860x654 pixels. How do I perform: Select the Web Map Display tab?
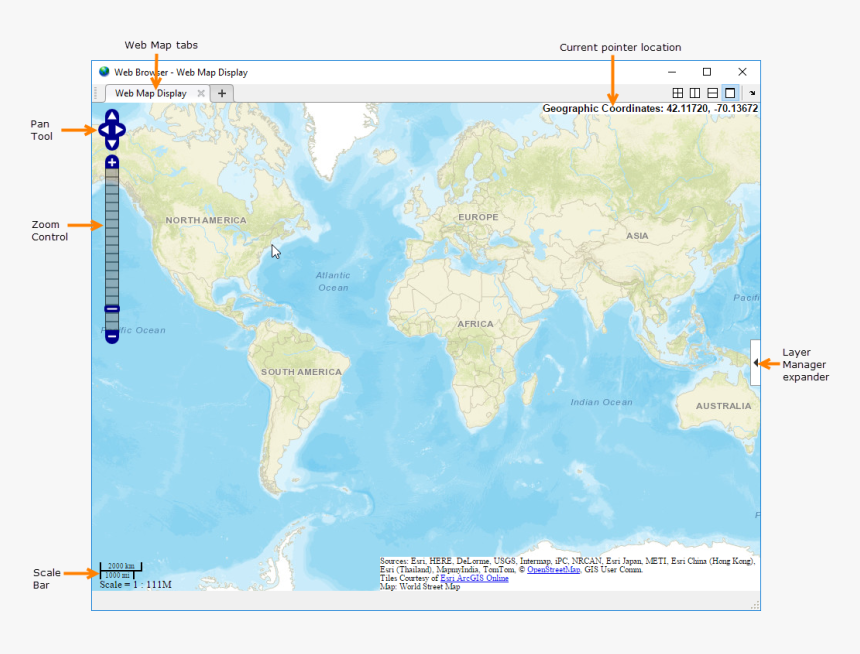[x=150, y=93]
